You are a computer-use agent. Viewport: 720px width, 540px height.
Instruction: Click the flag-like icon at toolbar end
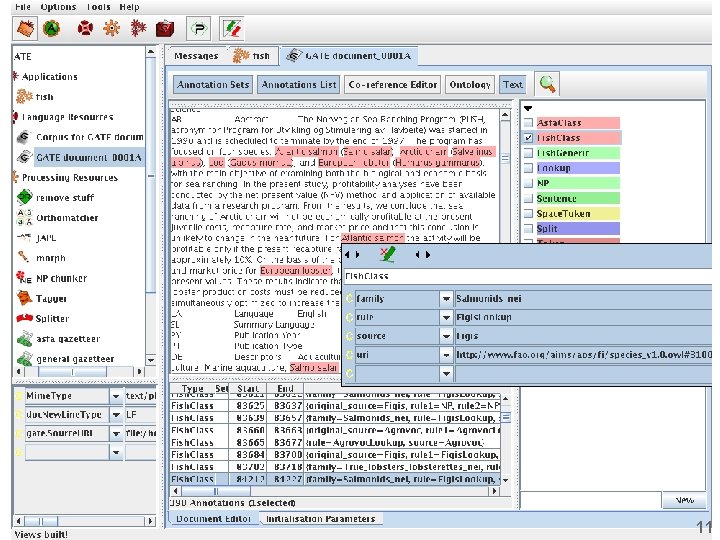pyautogui.click(x=231, y=28)
